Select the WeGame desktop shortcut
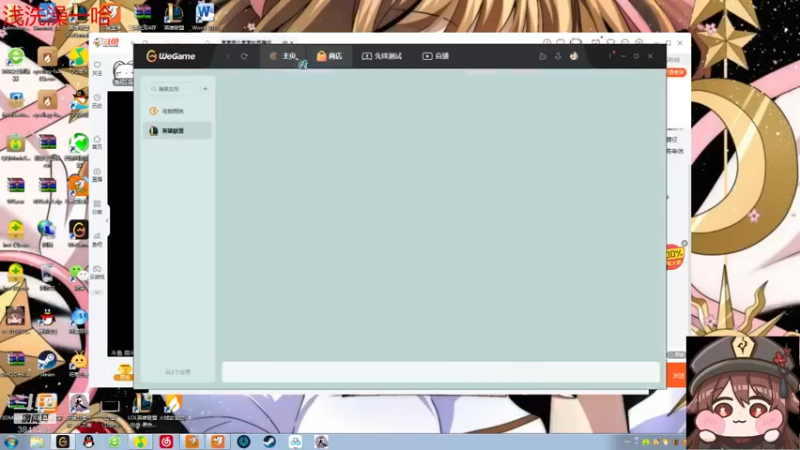 [79, 234]
